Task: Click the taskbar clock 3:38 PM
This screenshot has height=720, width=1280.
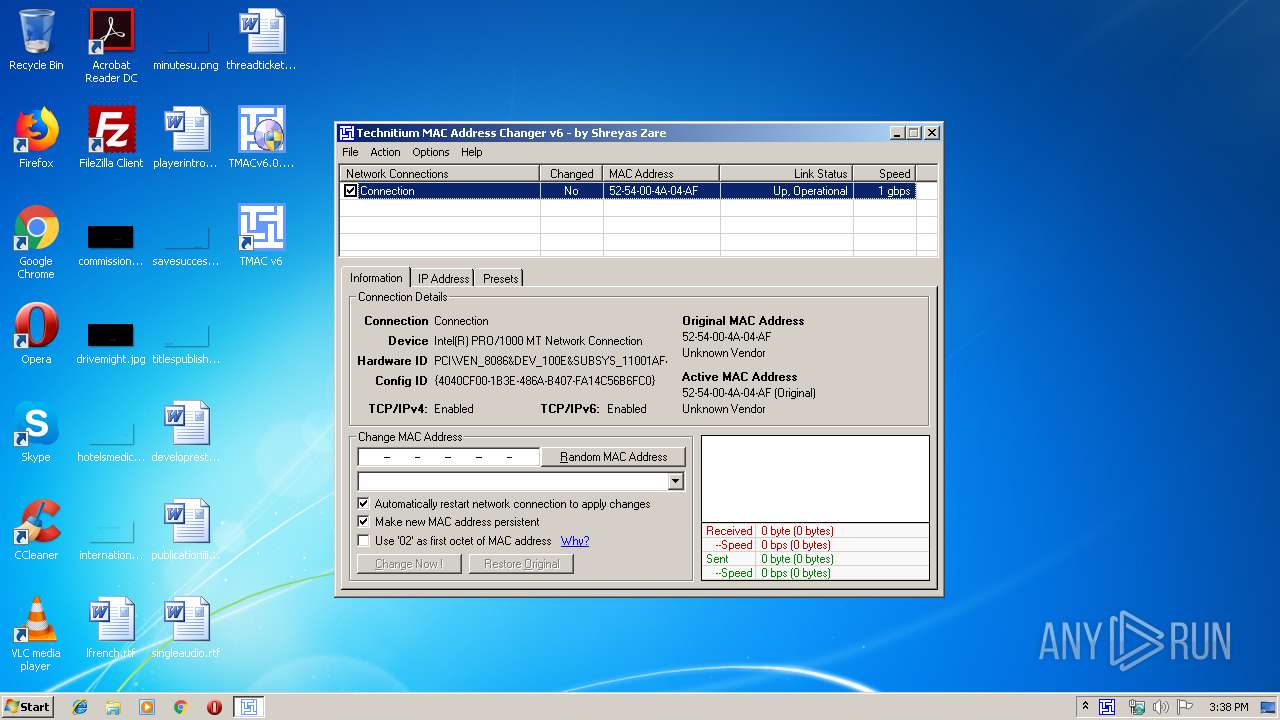Action: [1228, 707]
